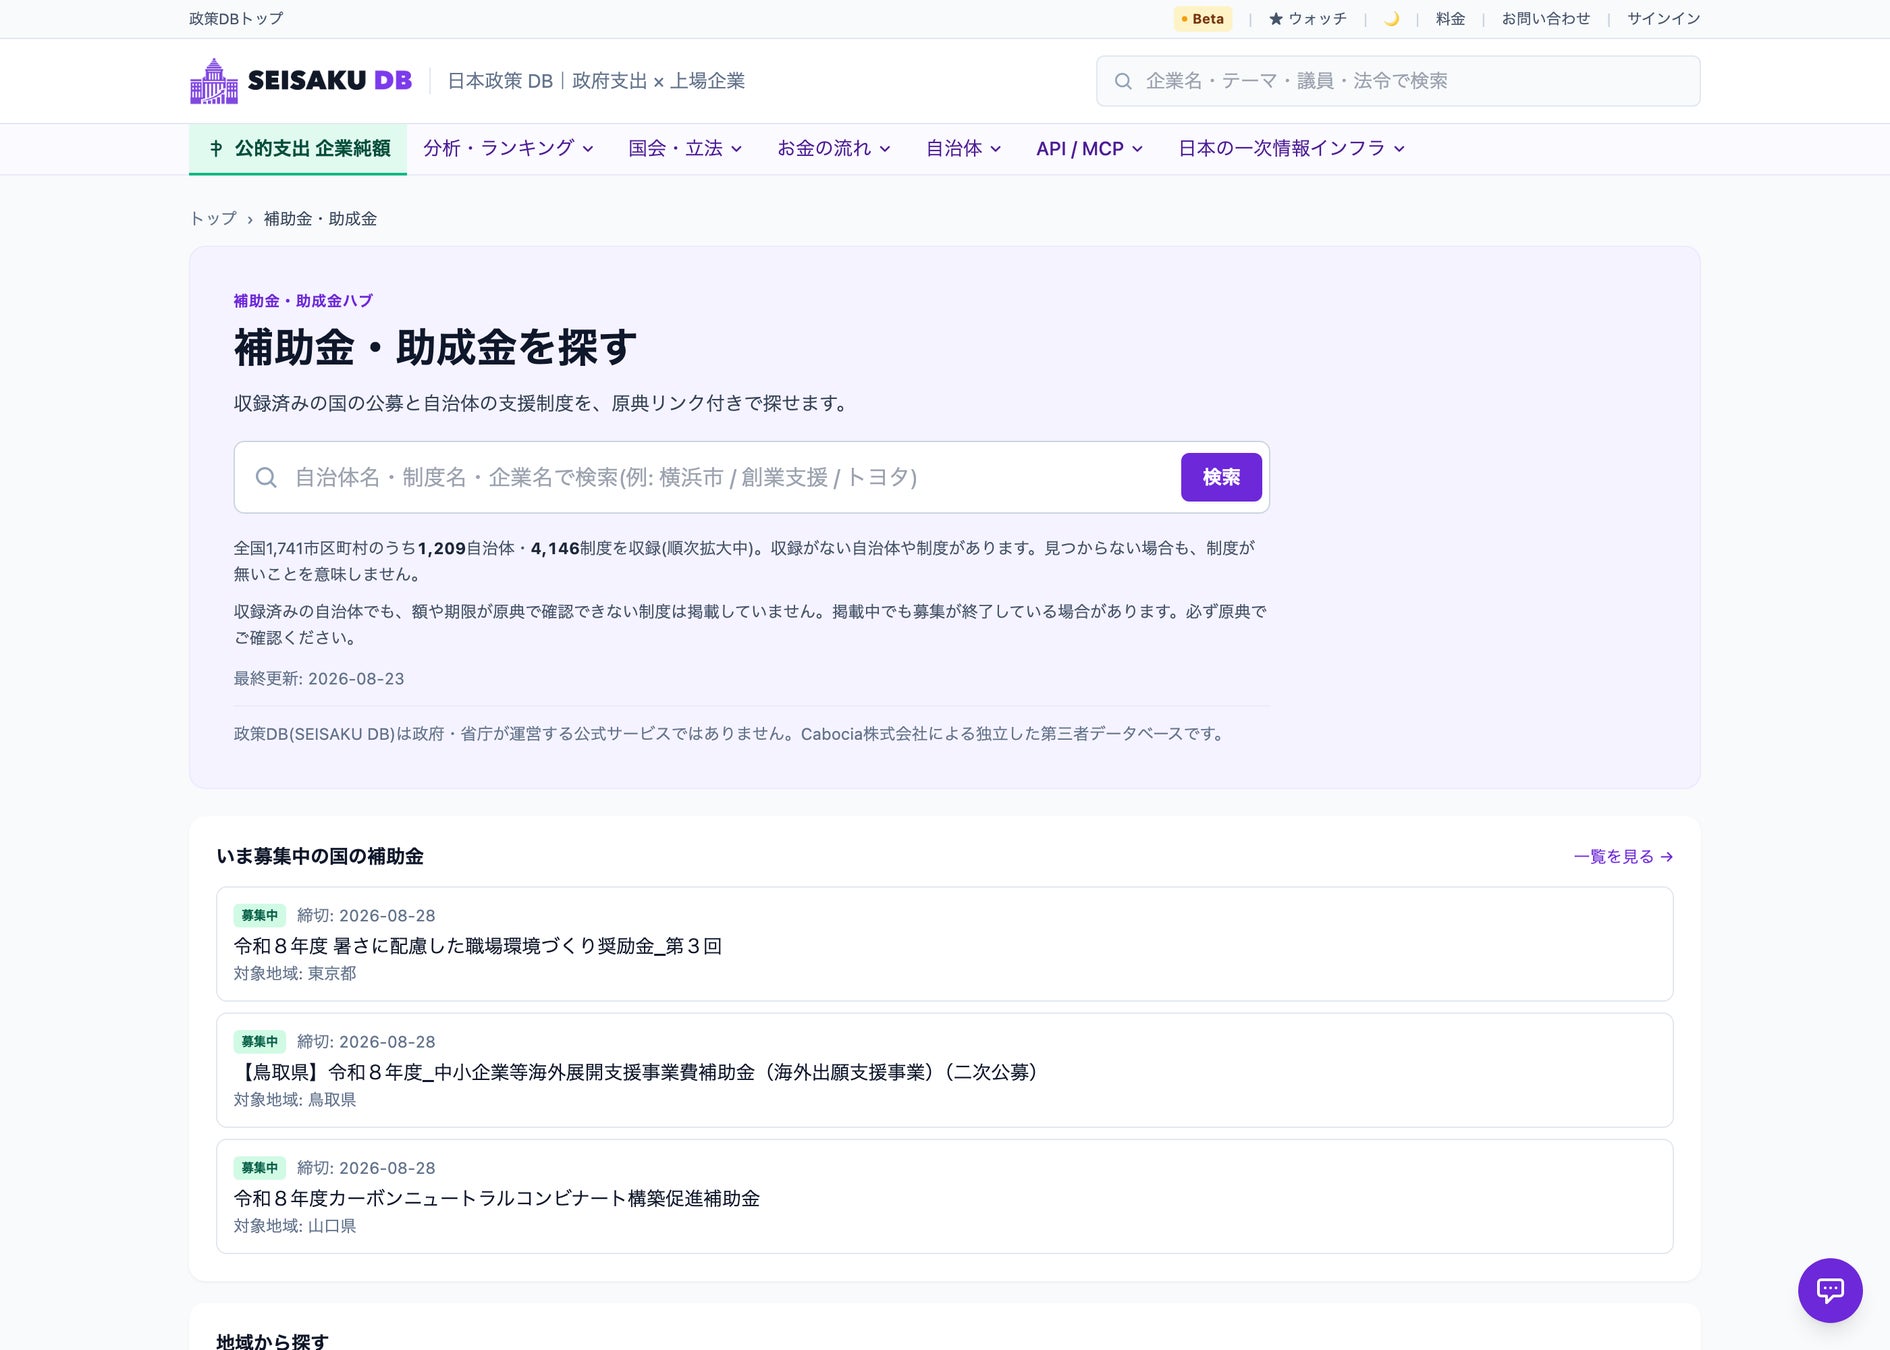Expand 日本の一次情報インフラ menu

point(1291,149)
